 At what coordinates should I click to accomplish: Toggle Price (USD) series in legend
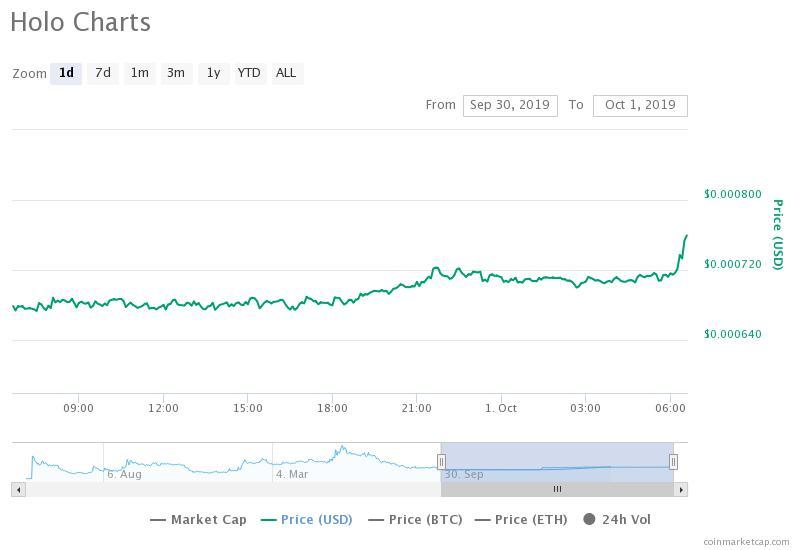click(306, 519)
